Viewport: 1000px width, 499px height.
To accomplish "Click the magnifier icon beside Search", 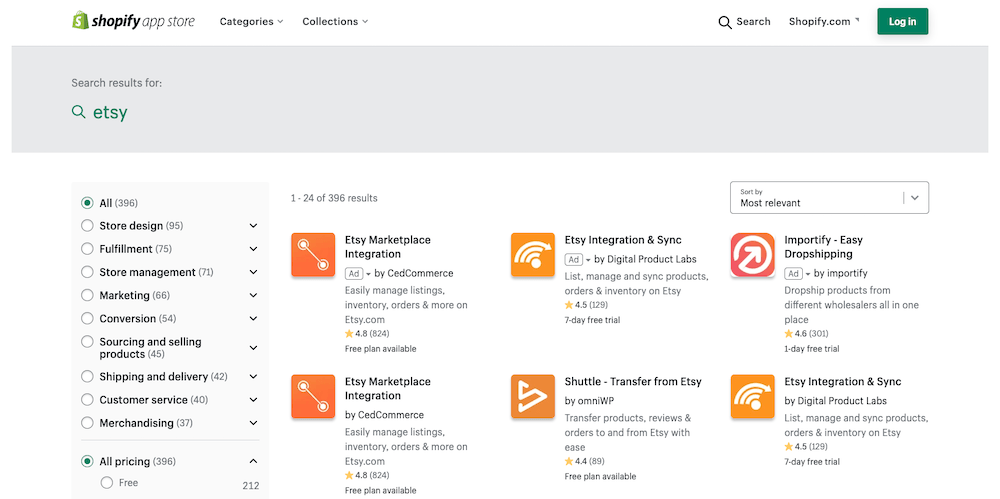I will click(x=724, y=22).
